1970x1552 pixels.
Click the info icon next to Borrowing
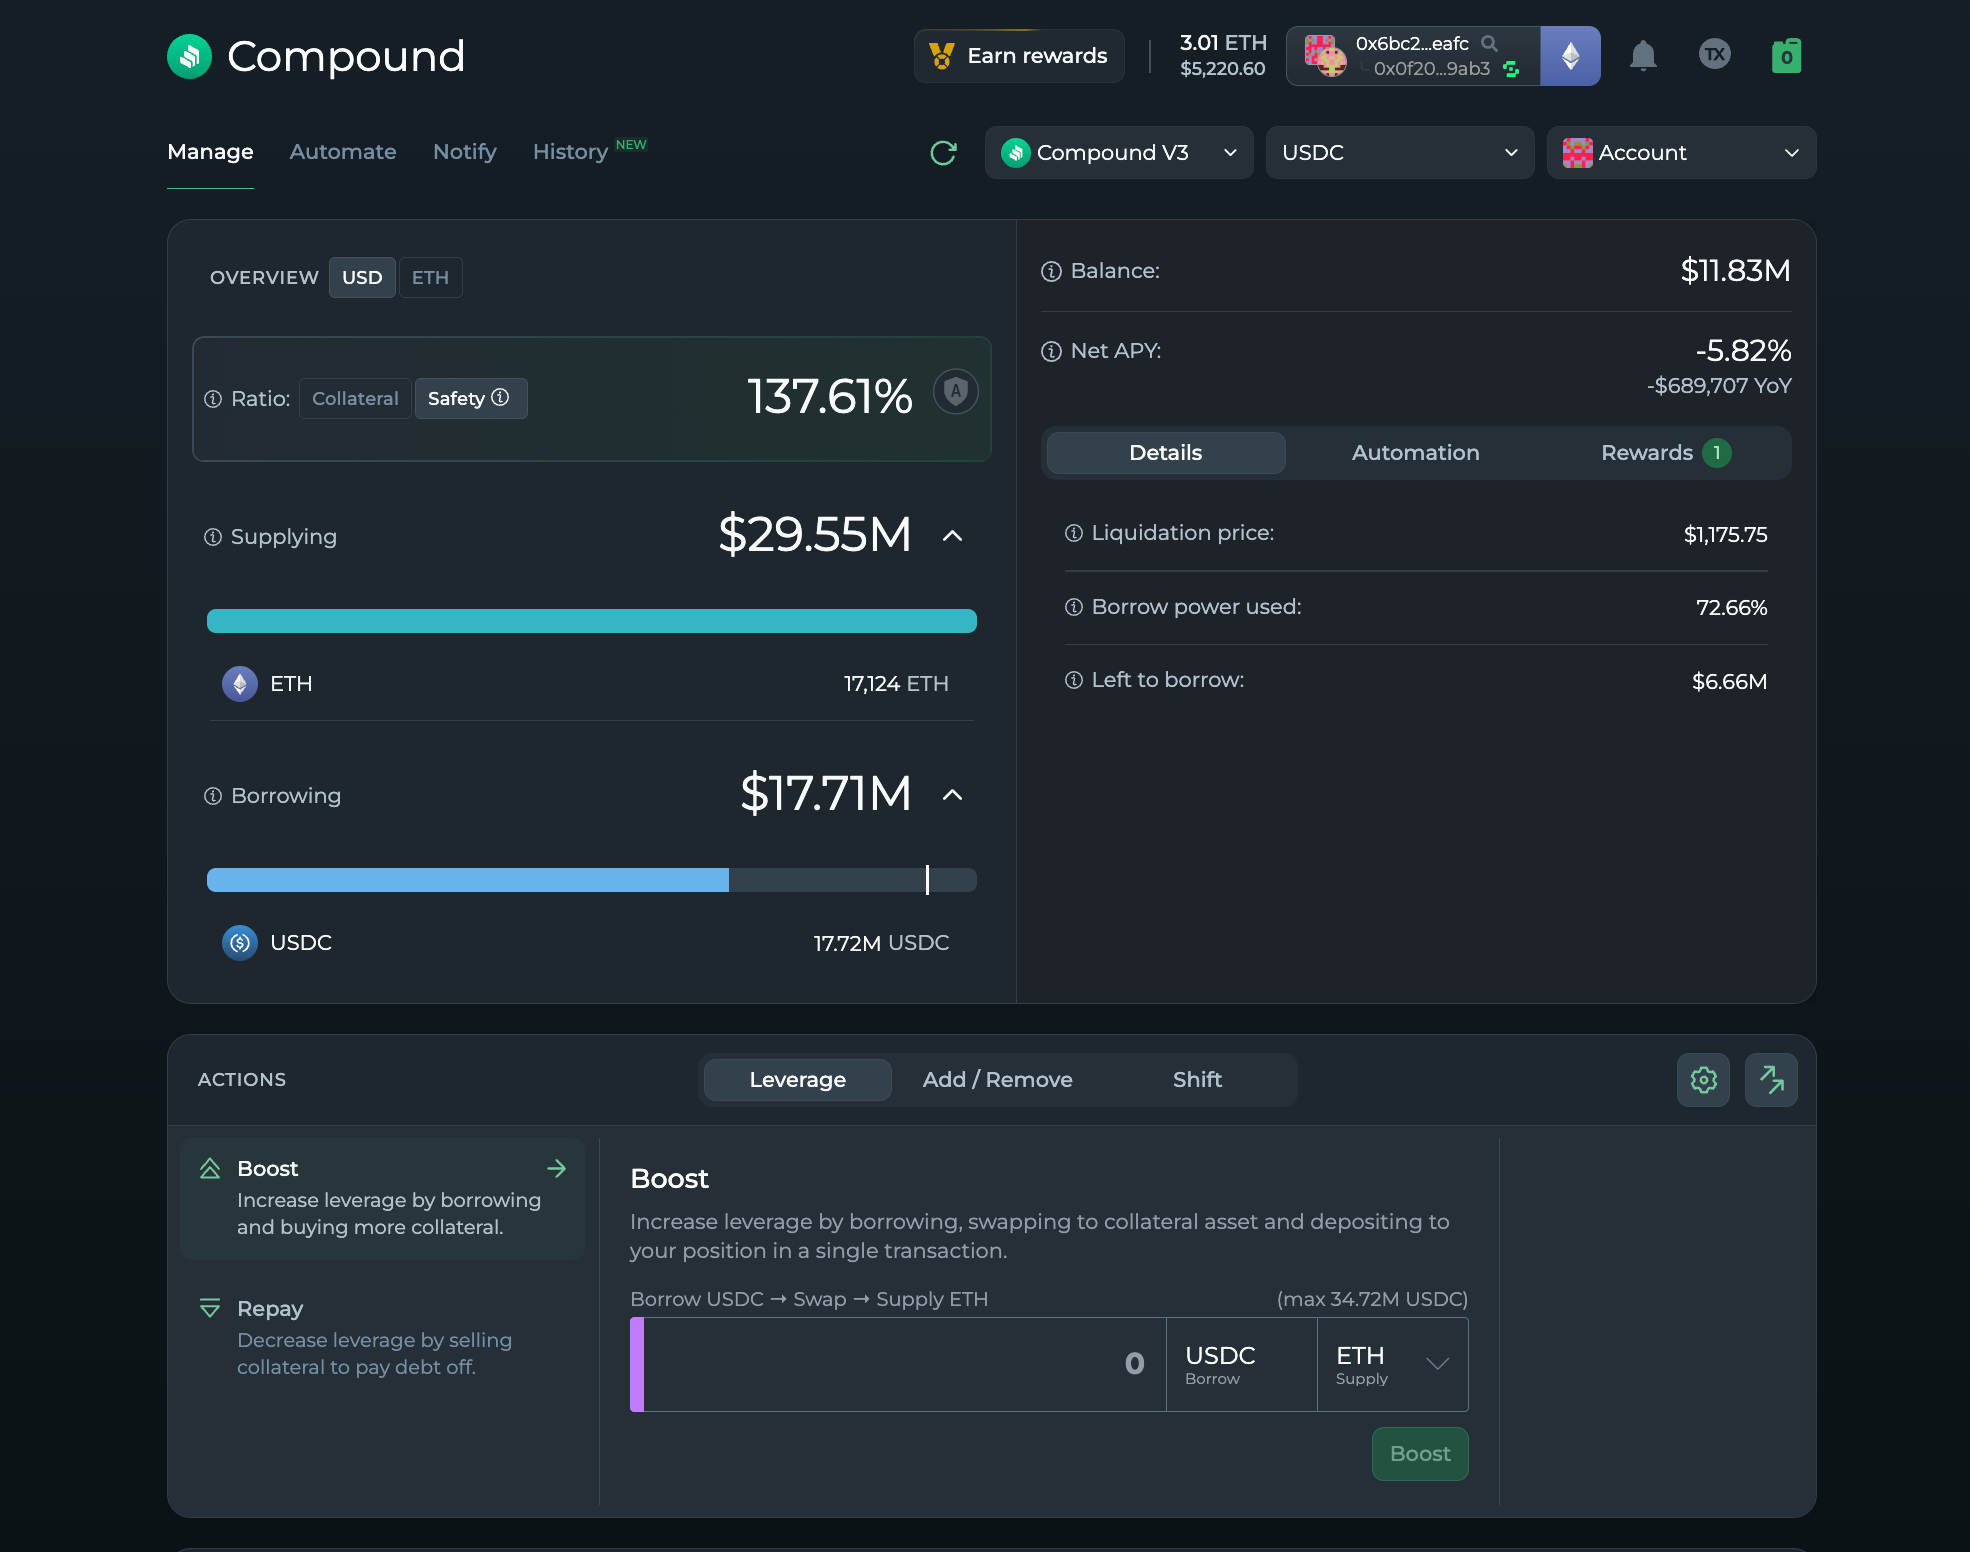(213, 796)
